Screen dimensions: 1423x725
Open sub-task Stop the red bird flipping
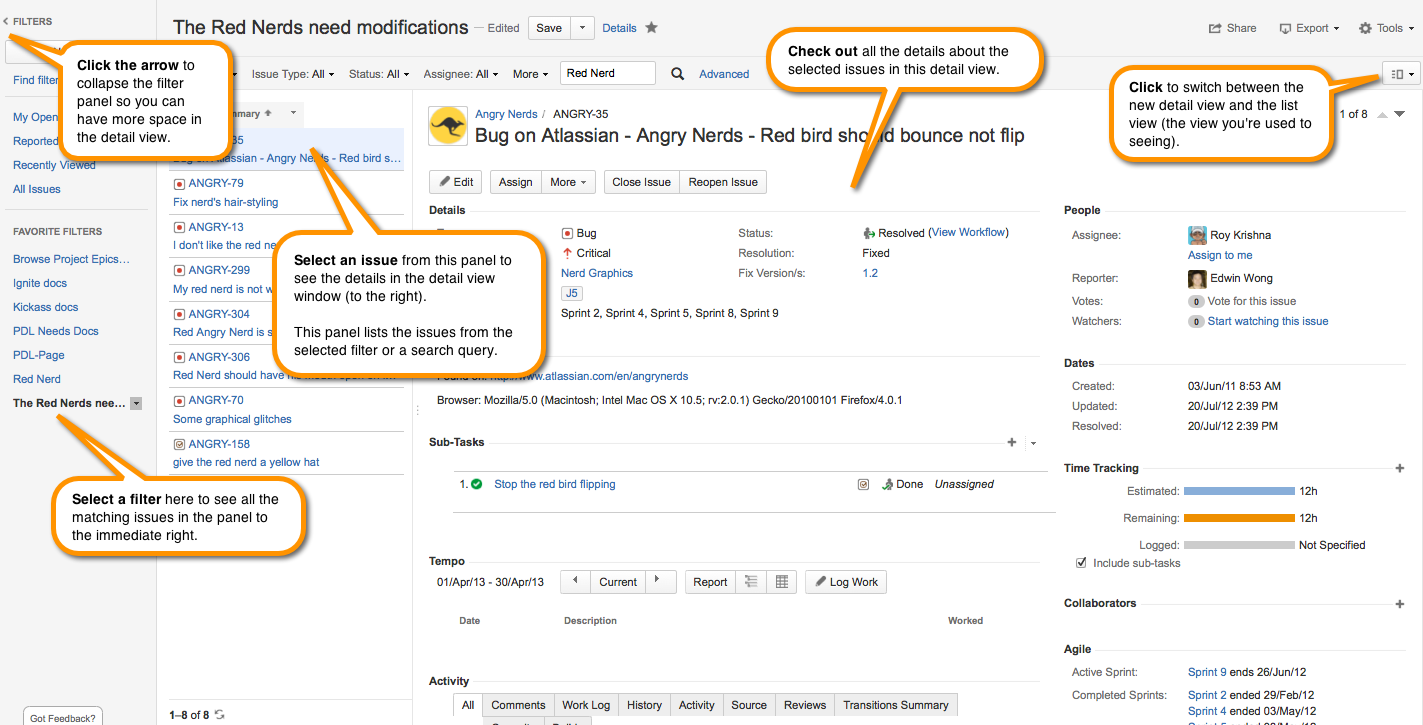pyautogui.click(x=555, y=484)
